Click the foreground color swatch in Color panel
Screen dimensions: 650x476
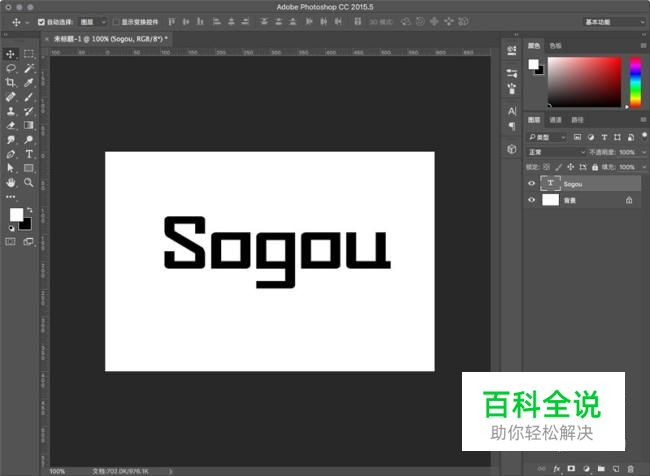pyautogui.click(x=533, y=64)
